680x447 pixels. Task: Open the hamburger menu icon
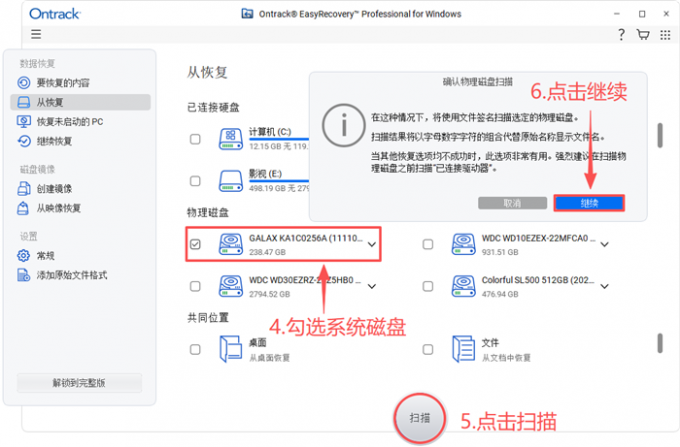point(36,34)
